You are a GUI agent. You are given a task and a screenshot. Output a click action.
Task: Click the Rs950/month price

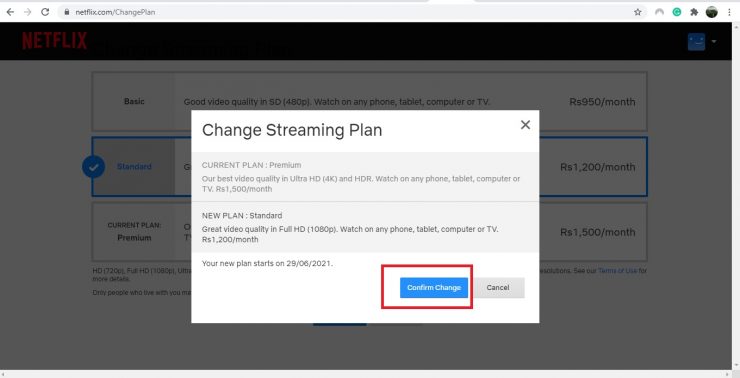tap(602, 102)
